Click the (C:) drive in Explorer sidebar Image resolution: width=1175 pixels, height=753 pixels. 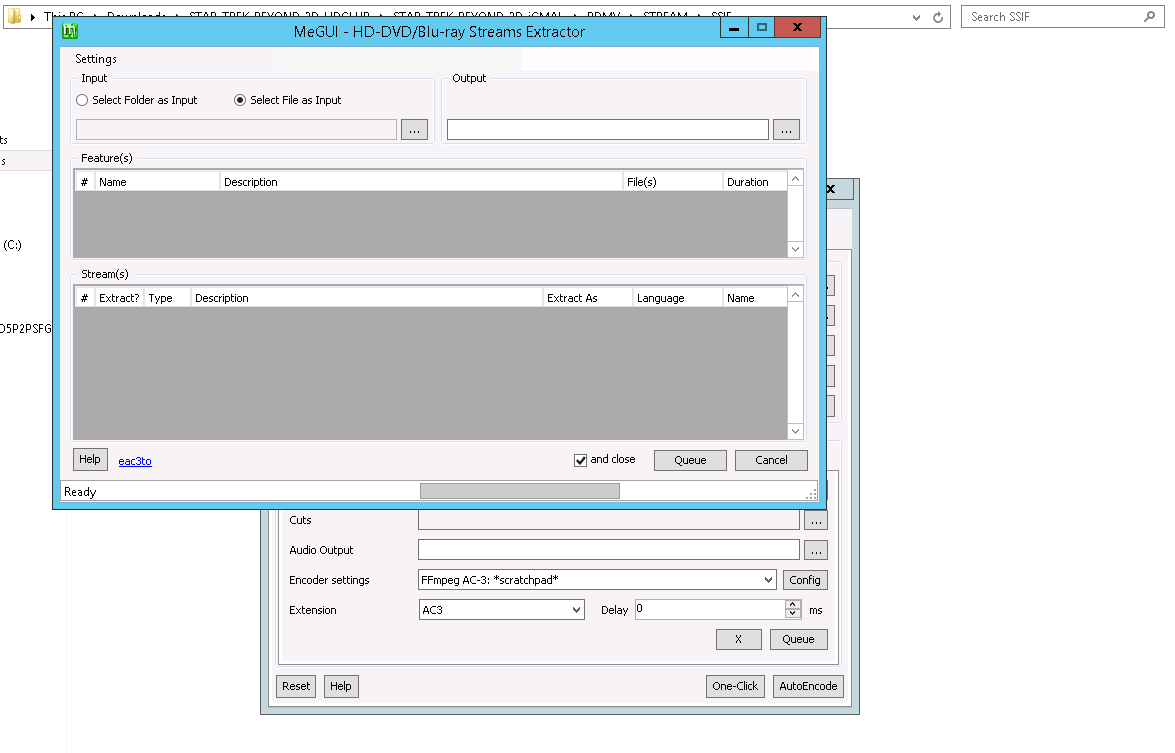(x=12, y=245)
